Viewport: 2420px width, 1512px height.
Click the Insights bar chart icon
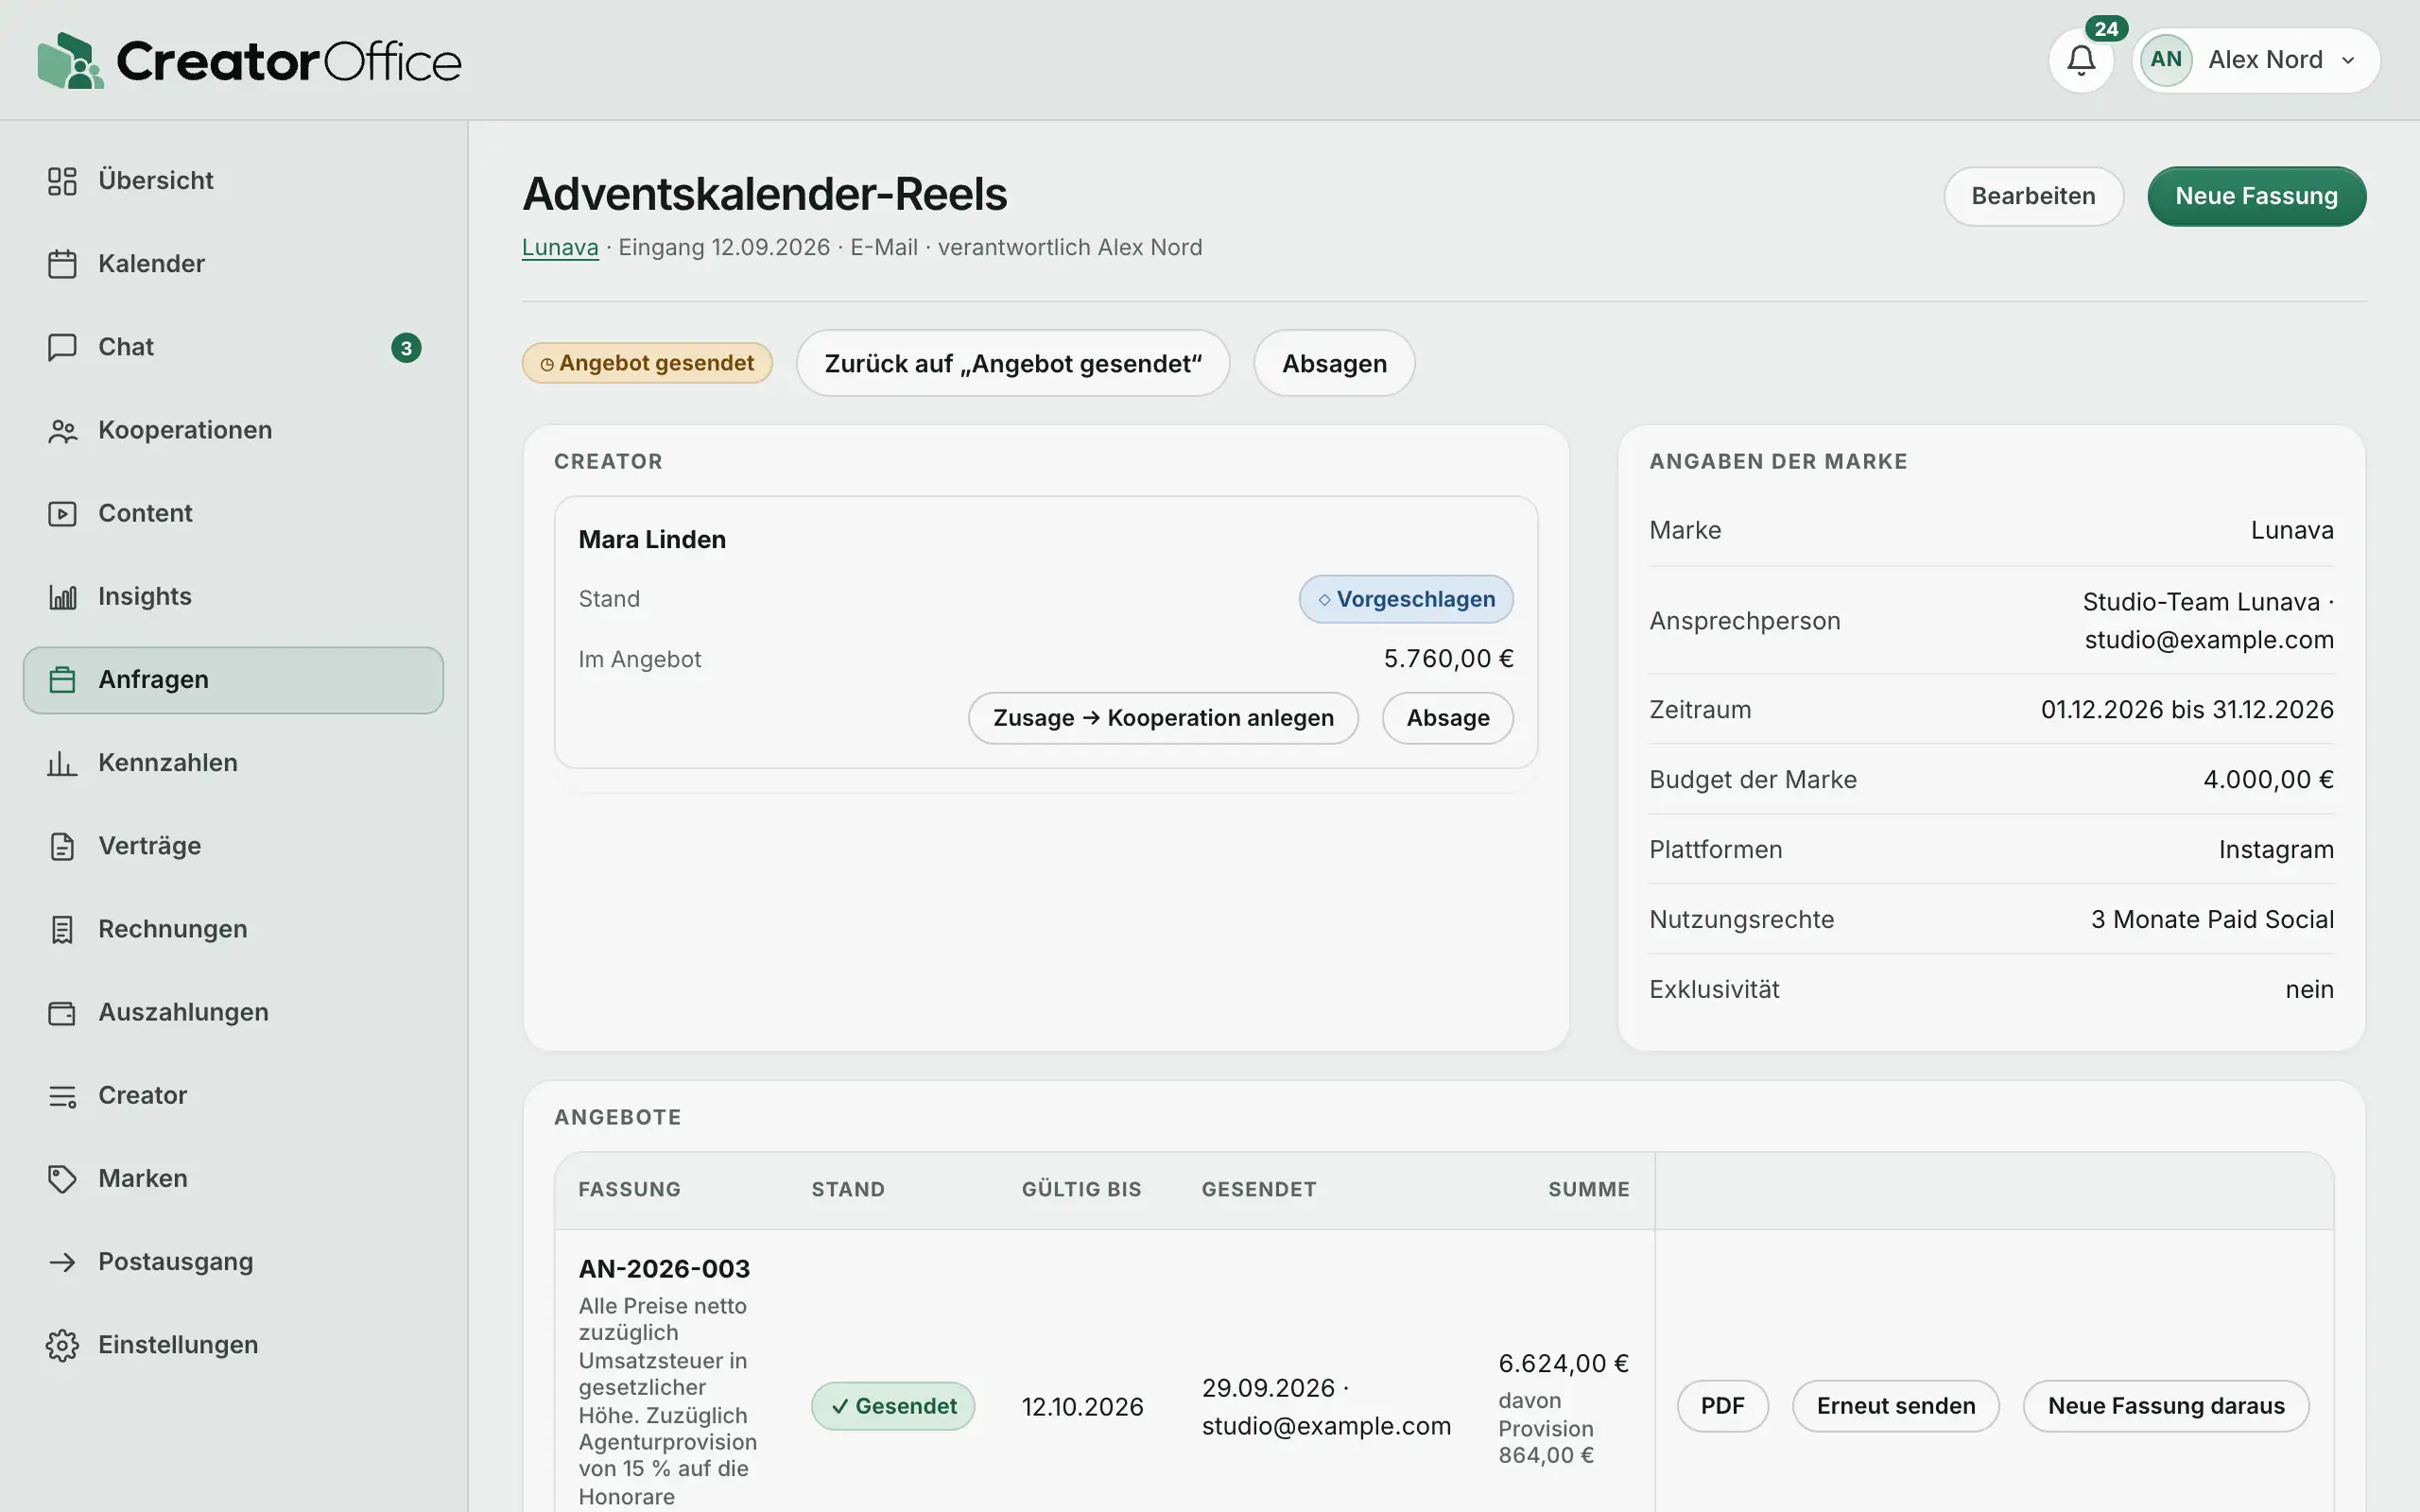pyautogui.click(x=62, y=597)
